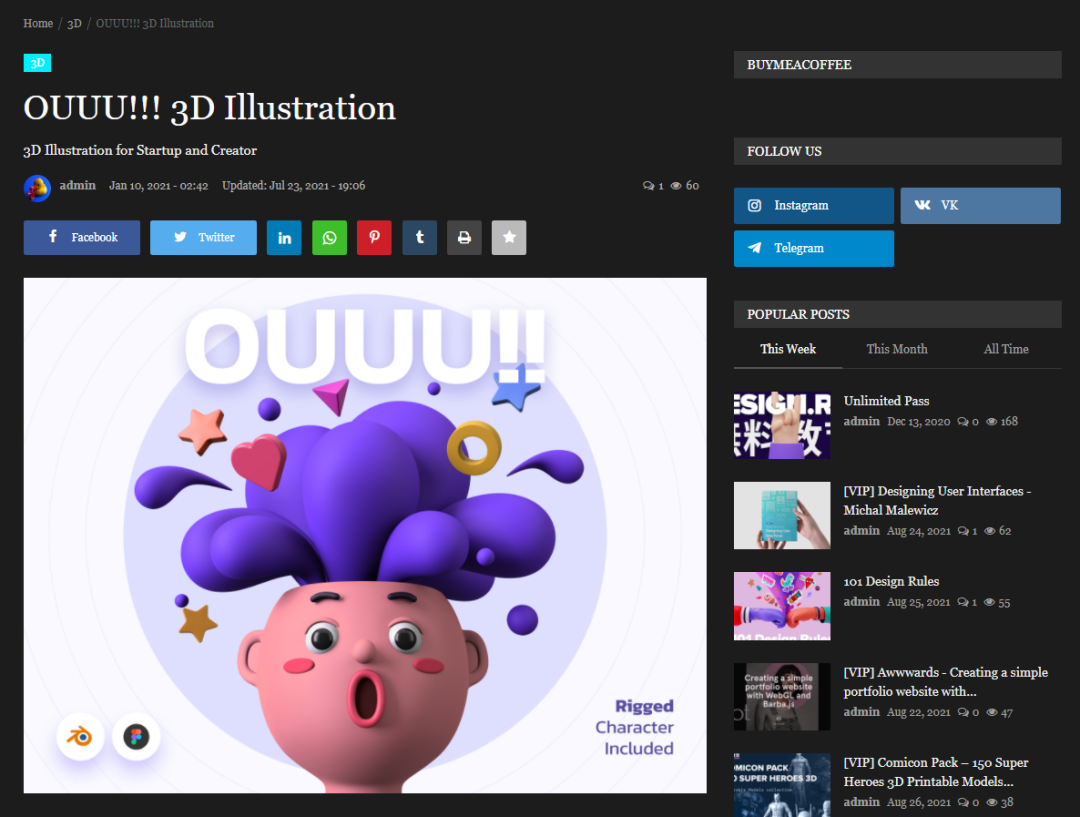1080x817 pixels.
Task: Click the comments count icon below the title
Action: coord(648,186)
